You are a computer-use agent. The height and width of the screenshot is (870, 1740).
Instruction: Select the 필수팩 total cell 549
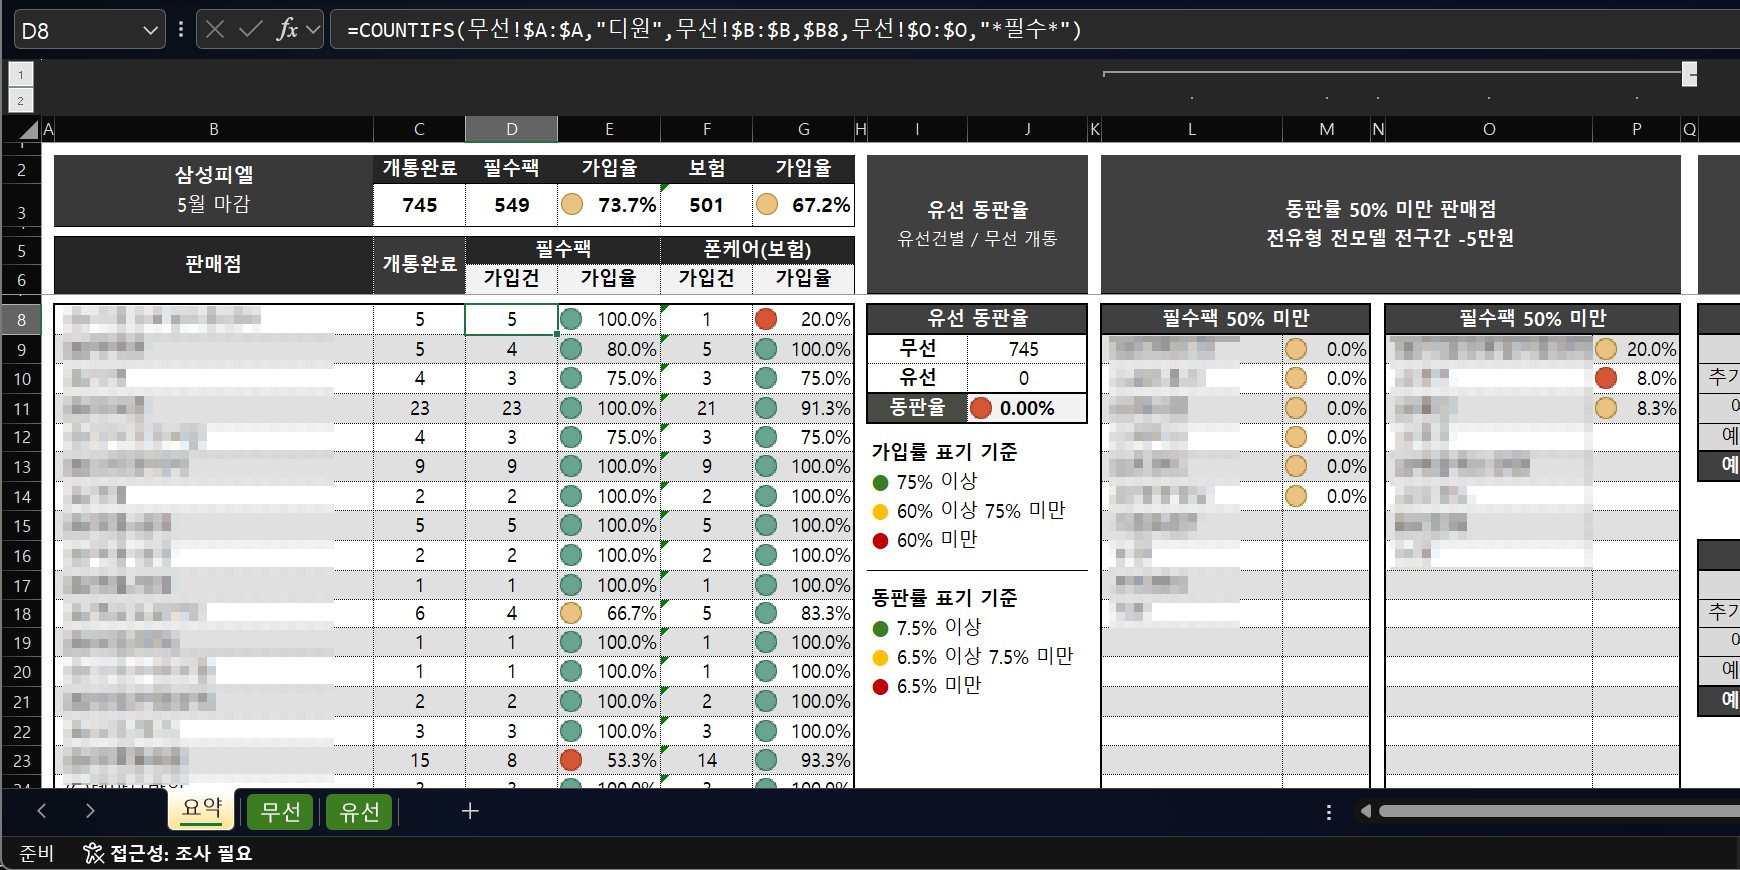[x=511, y=205]
